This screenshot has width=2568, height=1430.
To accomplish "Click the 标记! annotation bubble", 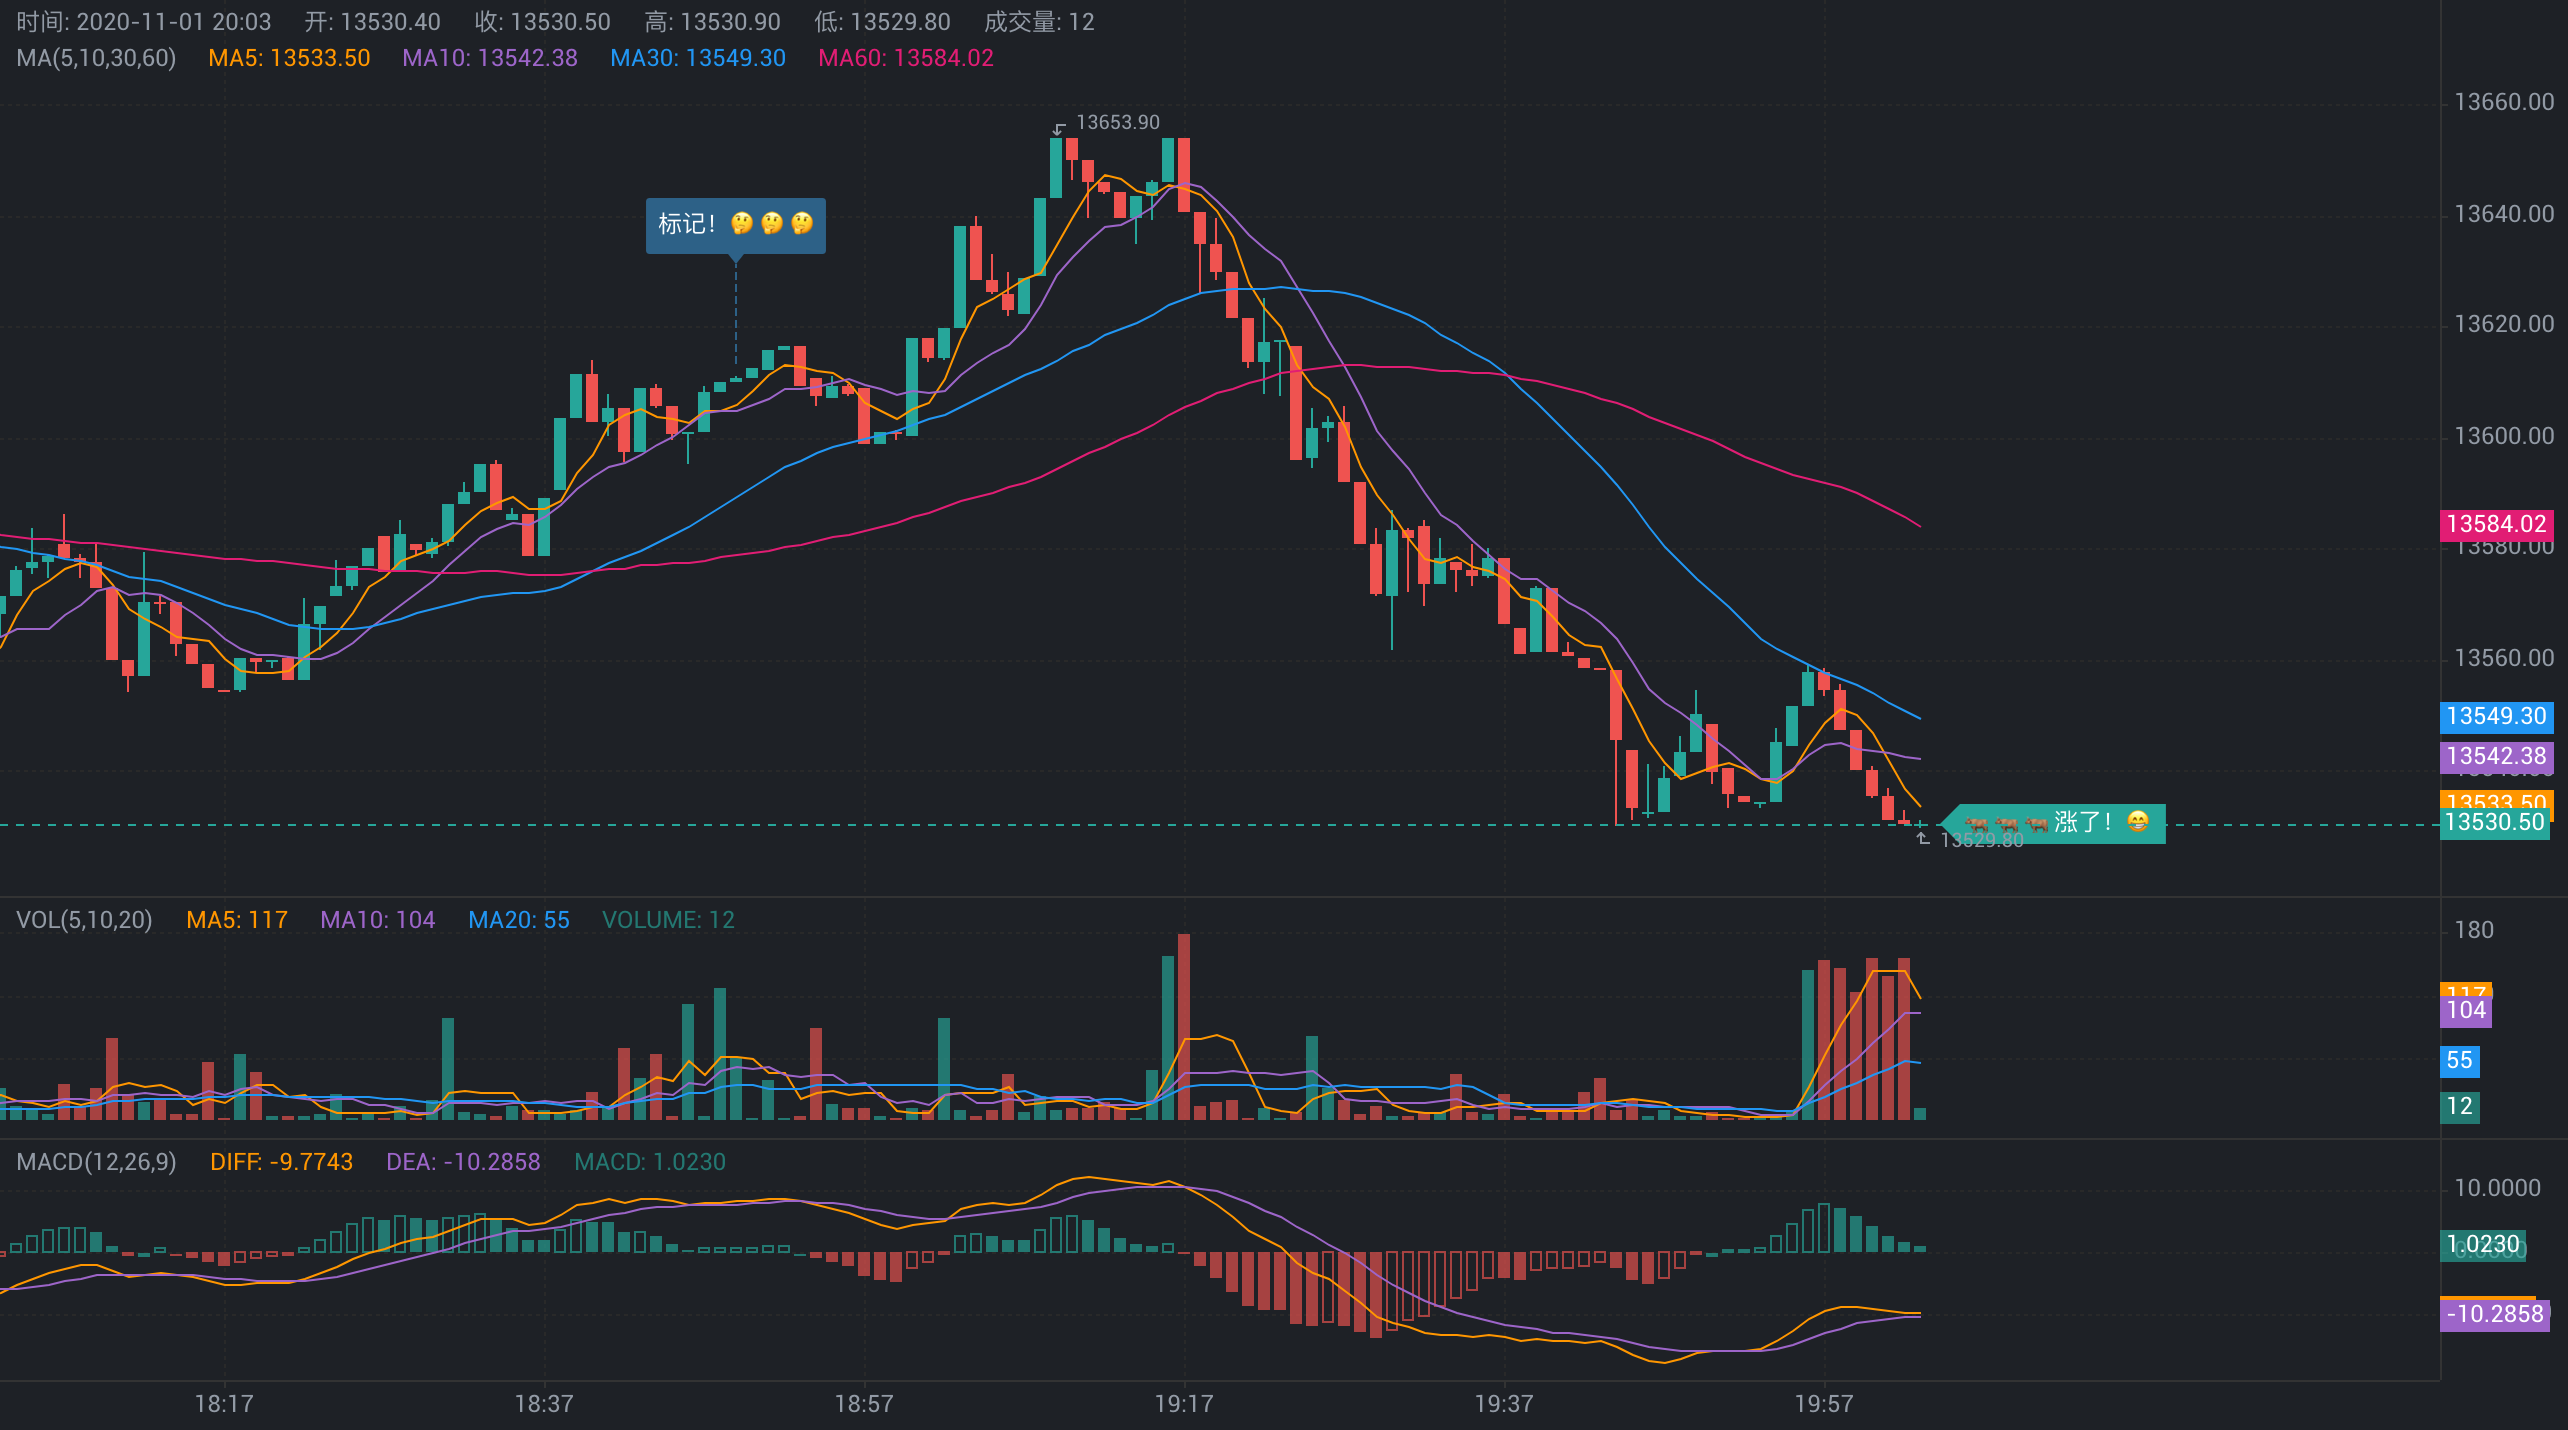I will pyautogui.click(x=735, y=224).
